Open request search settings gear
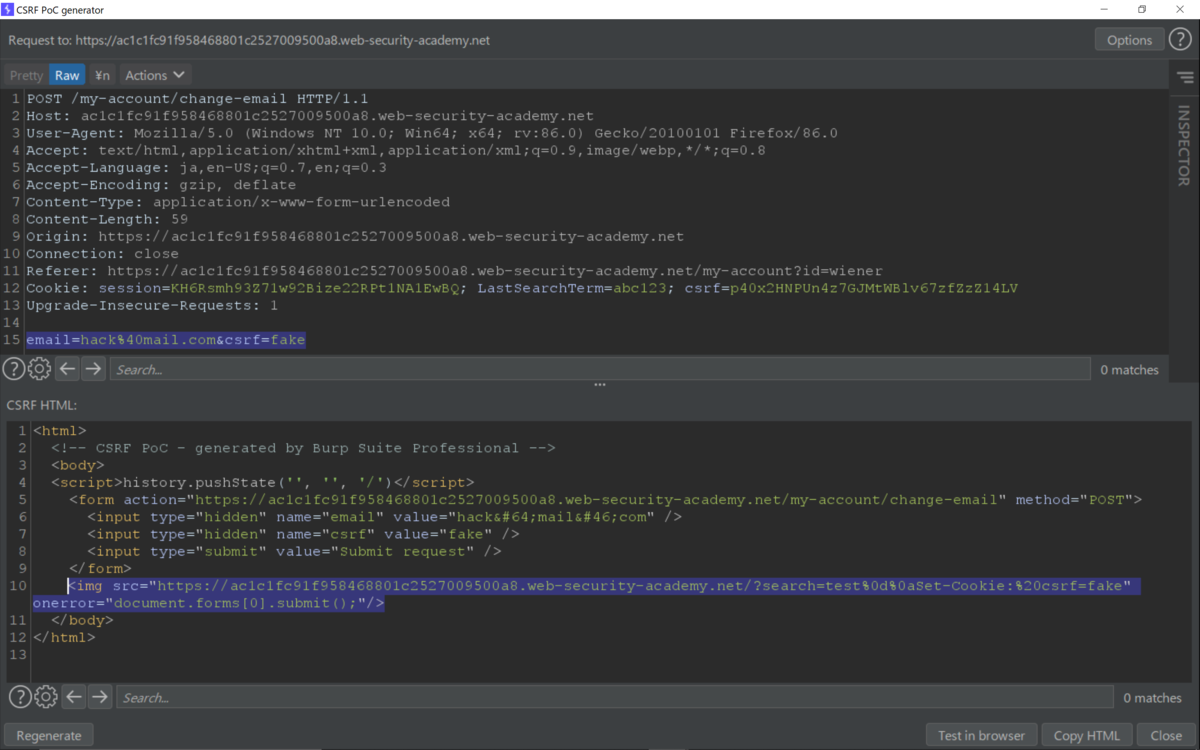This screenshot has width=1200, height=750. coord(39,369)
